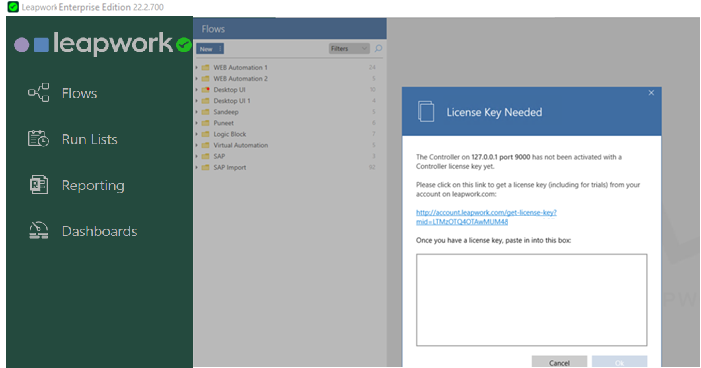Viewport: 701px width, 368px height.
Task: Click Cancel in license dialog
Action: coord(559,362)
